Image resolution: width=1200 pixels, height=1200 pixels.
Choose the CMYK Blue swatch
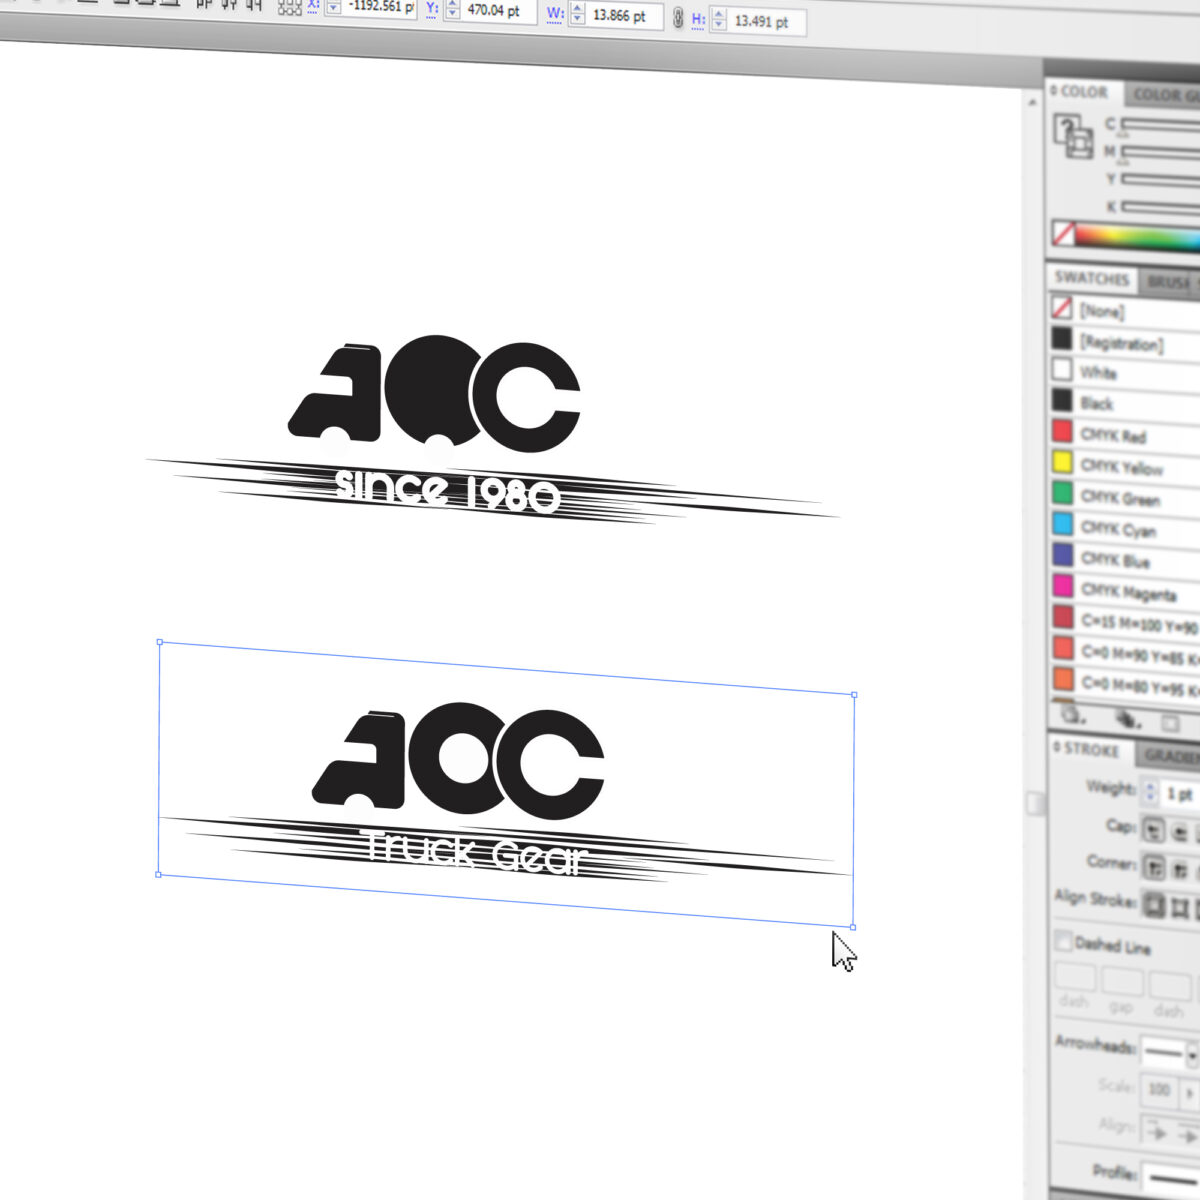coord(1126,558)
